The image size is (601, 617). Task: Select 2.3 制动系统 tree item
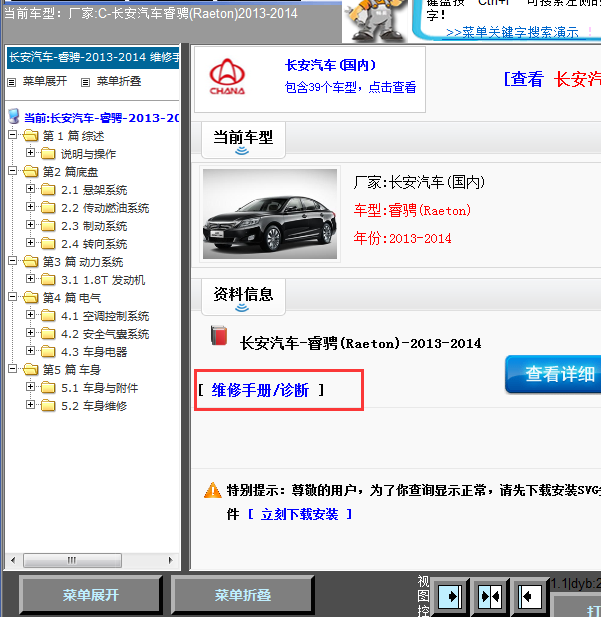[94, 226]
